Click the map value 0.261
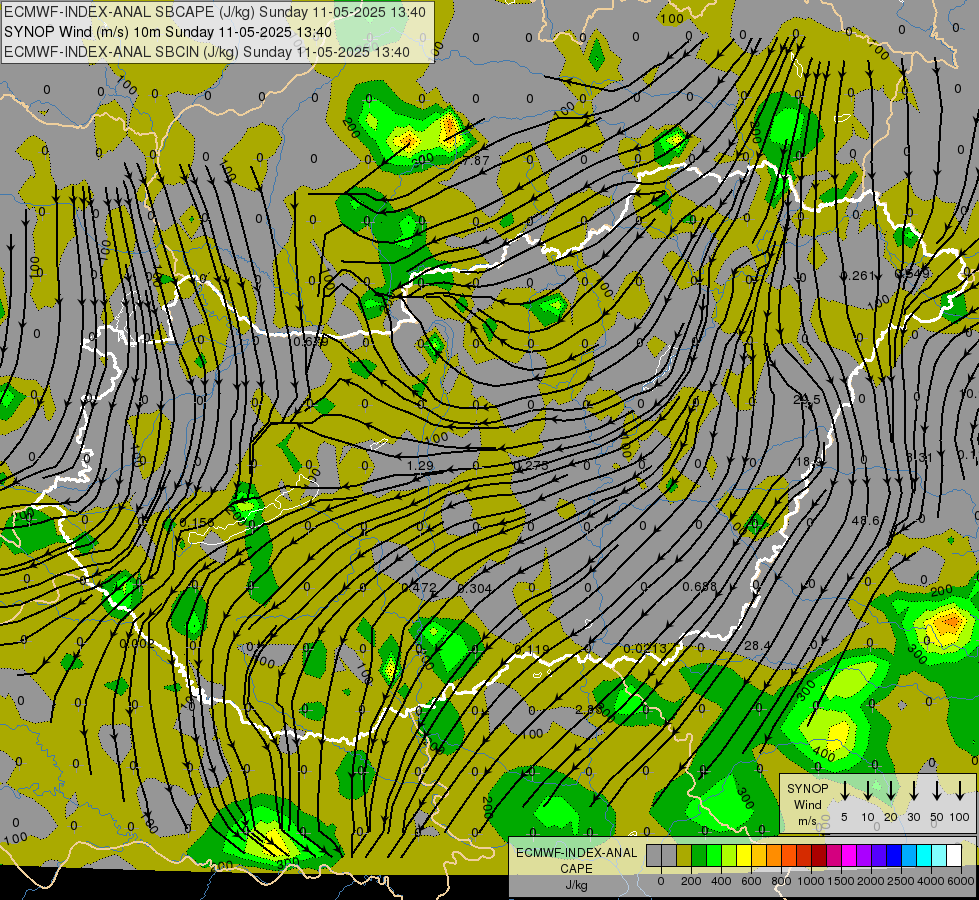The image size is (979, 900). point(857,275)
